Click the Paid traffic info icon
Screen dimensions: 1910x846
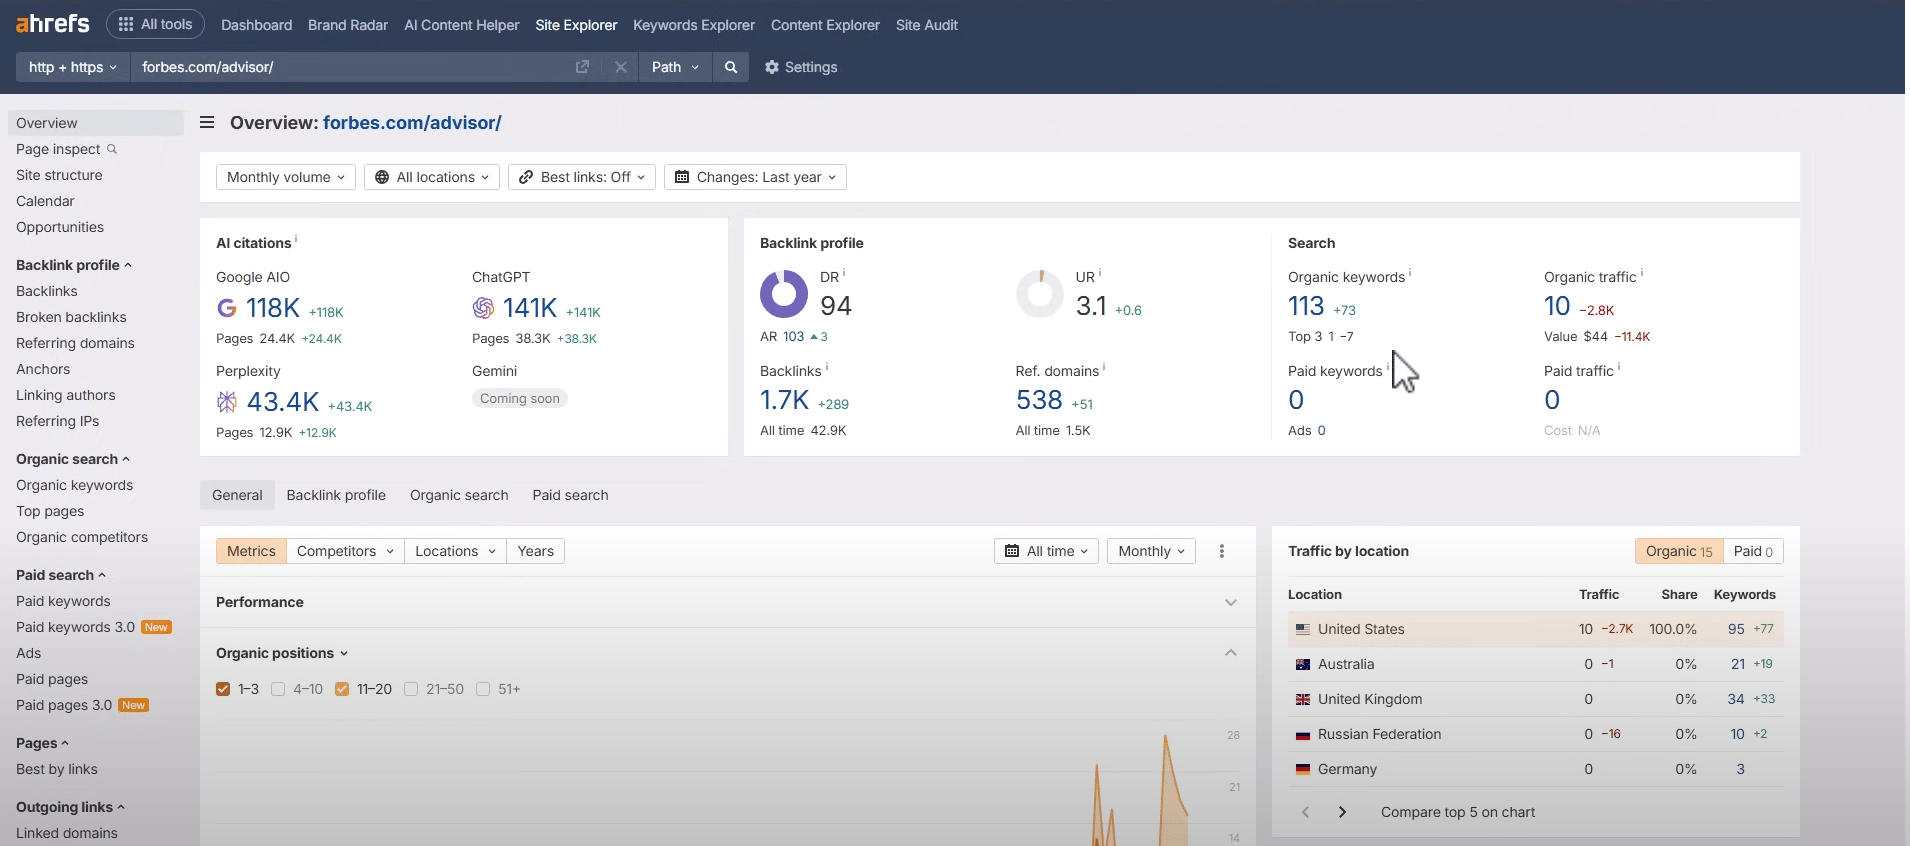pyautogui.click(x=1619, y=367)
